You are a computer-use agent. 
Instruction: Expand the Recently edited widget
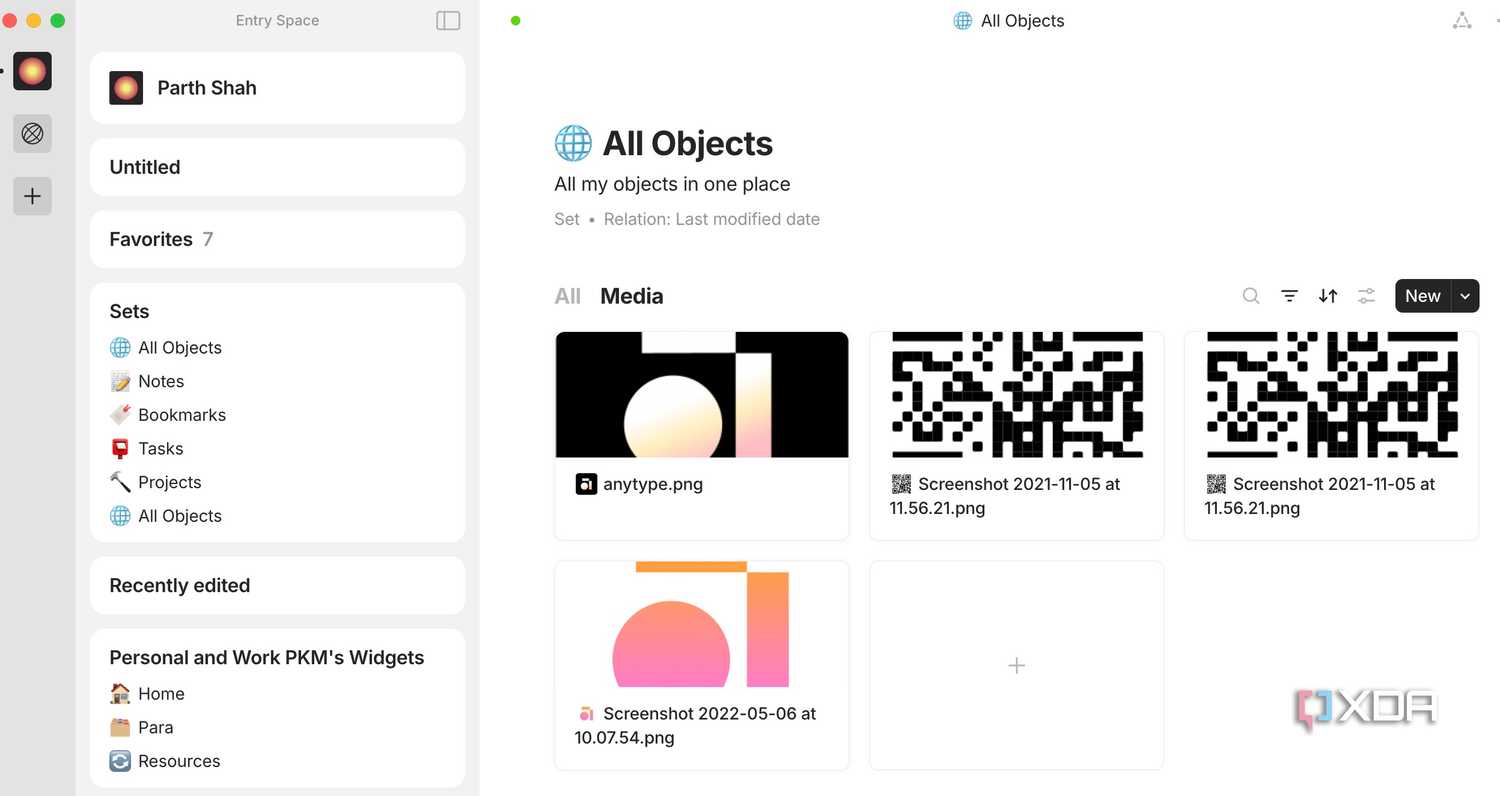pyautogui.click(x=277, y=585)
